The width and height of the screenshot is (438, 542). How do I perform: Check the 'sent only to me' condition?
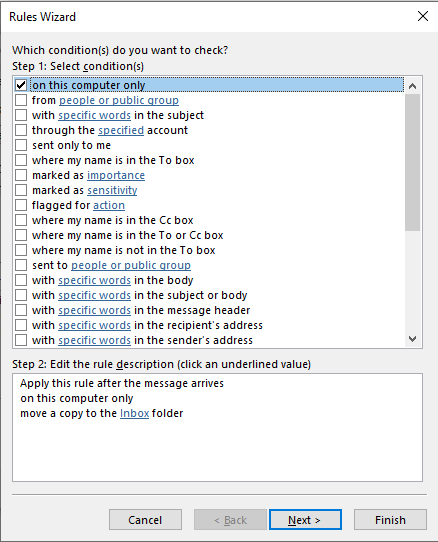click(x=21, y=145)
